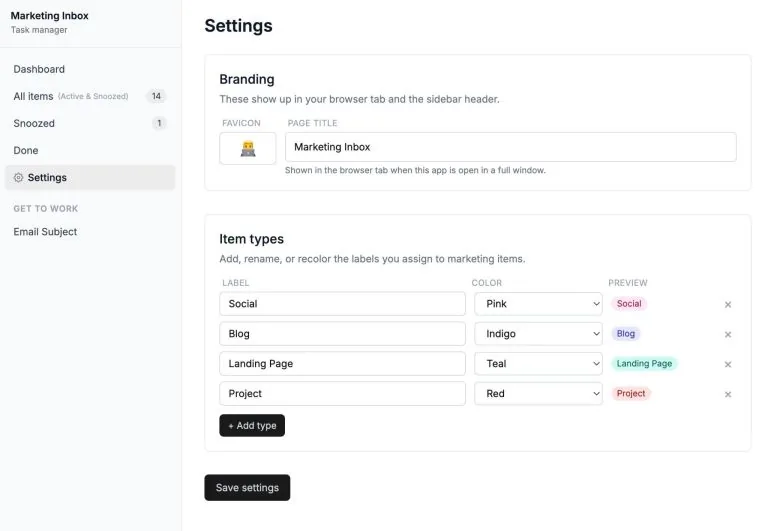Click the Settings page heading

(x=239, y=25)
